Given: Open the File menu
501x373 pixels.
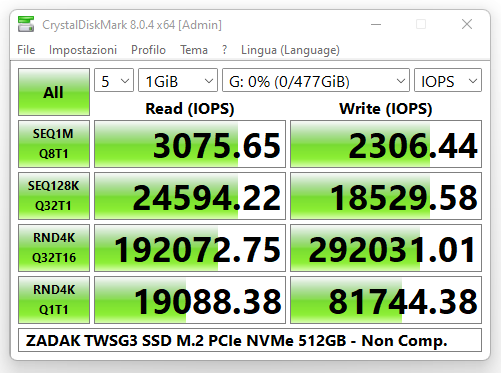Looking at the screenshot, I should tap(26, 50).
